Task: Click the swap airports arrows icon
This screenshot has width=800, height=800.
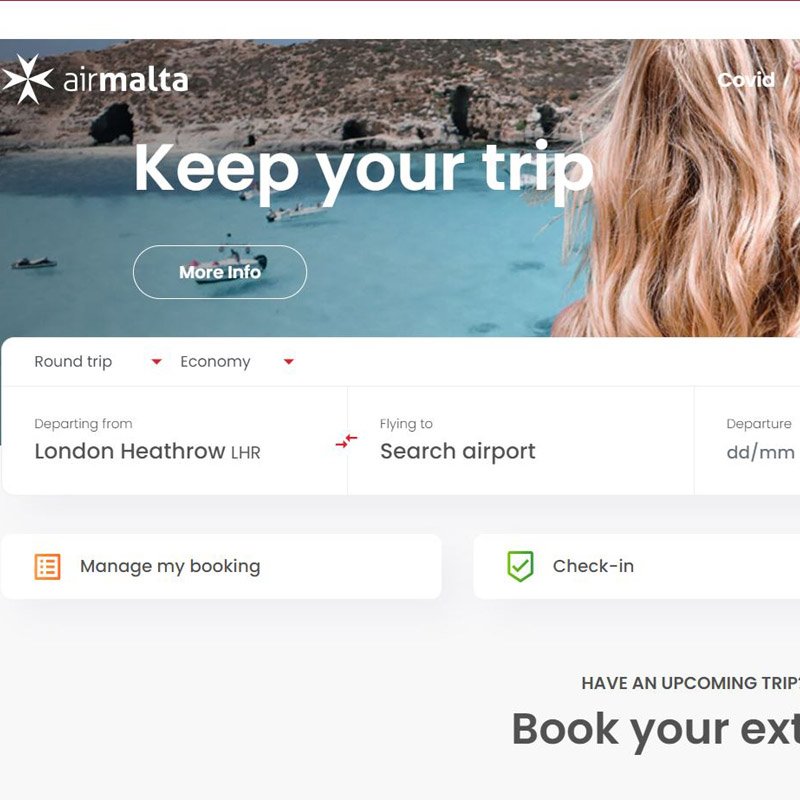Action: tap(346, 441)
